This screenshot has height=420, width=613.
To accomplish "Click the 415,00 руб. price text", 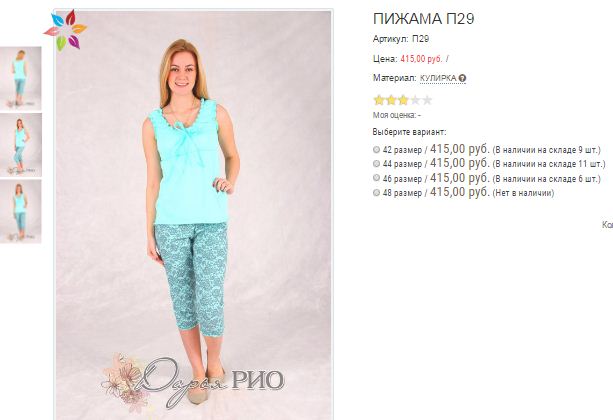I will pyautogui.click(x=421, y=59).
